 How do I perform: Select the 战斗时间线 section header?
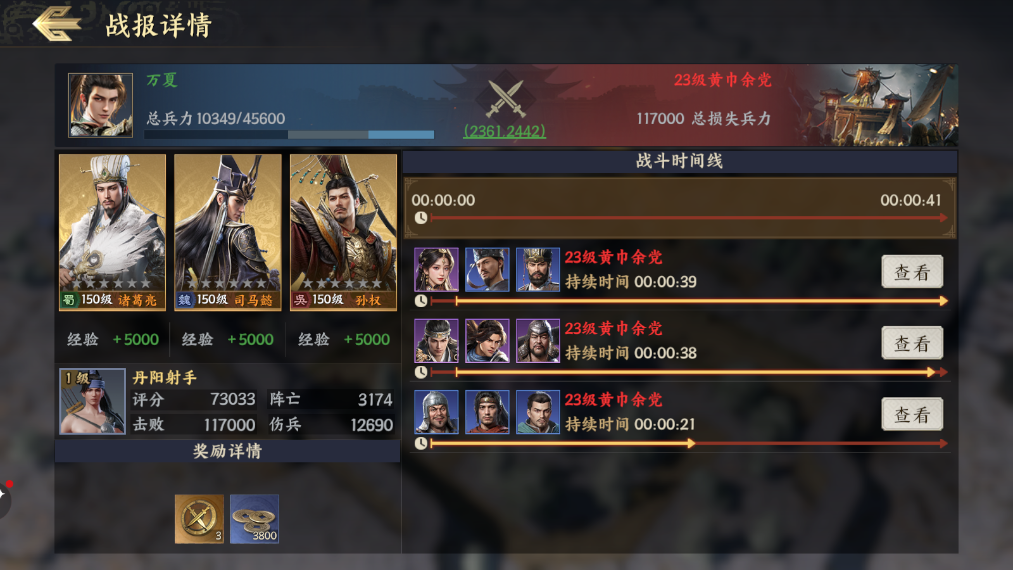point(680,161)
